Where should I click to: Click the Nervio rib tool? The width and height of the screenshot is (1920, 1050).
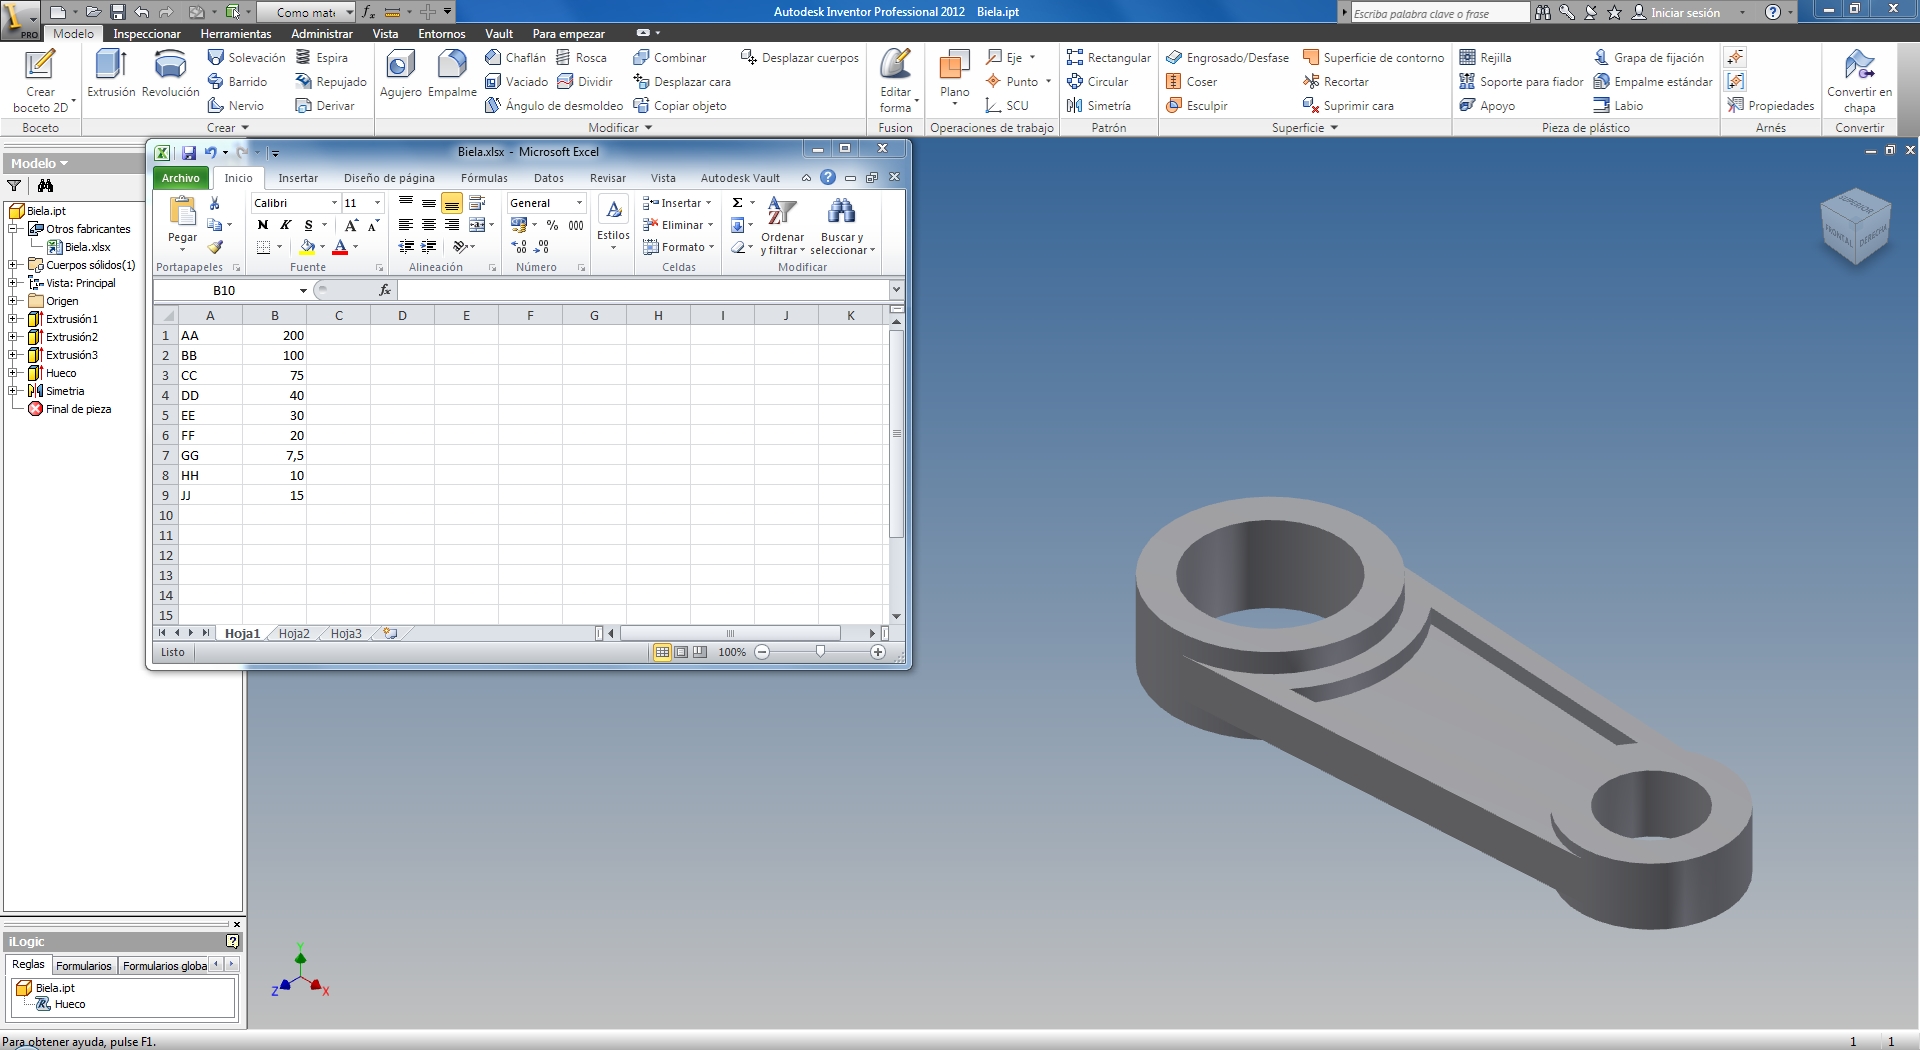click(236, 106)
